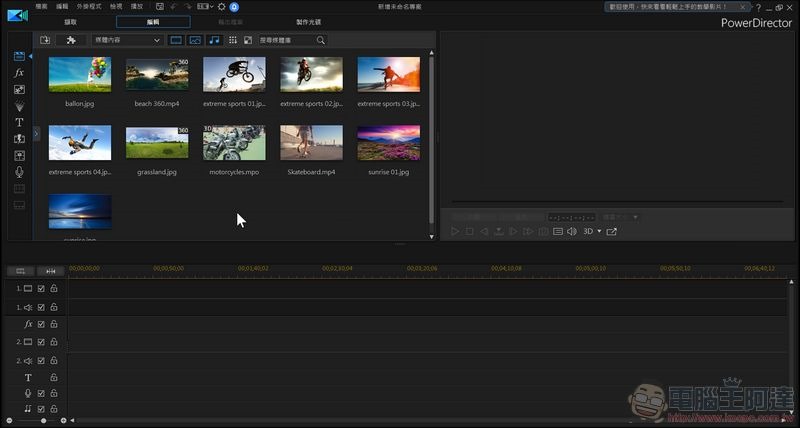
Task: Click the plug-ins puzzle piece icon
Action: 71,40
